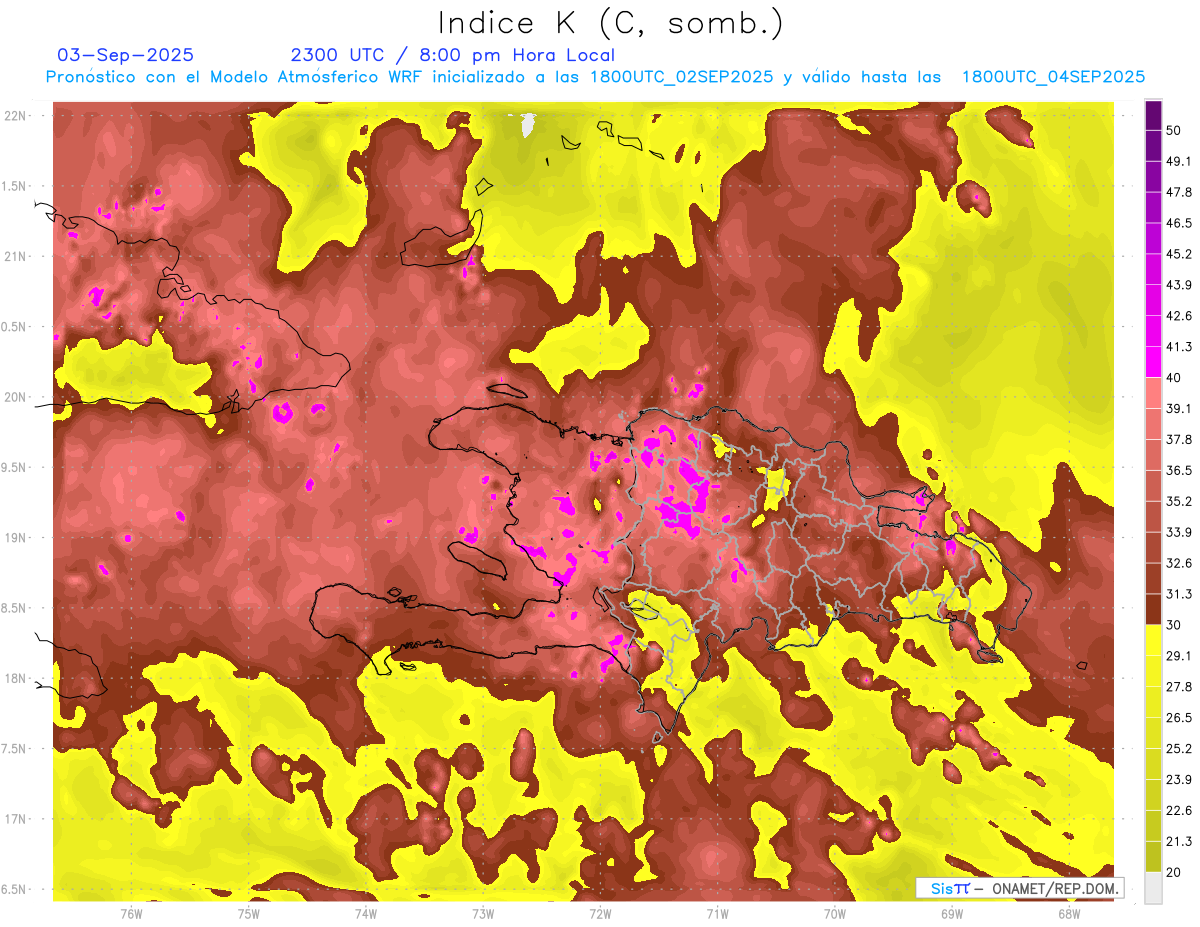Screen dimensions: 1200x927
Task: Click the latitude label "18N"
Action: (x=16, y=678)
